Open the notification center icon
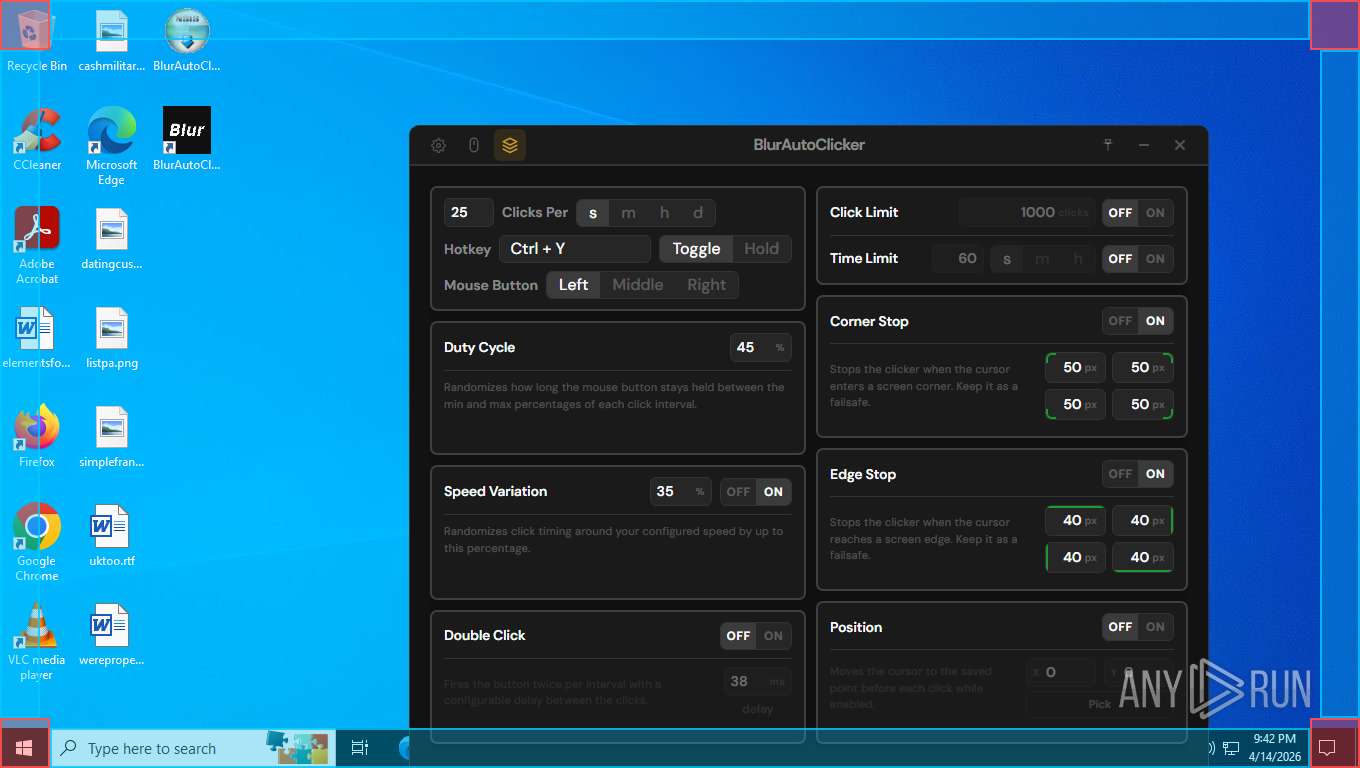Image resolution: width=1360 pixels, height=768 pixels. point(1328,748)
